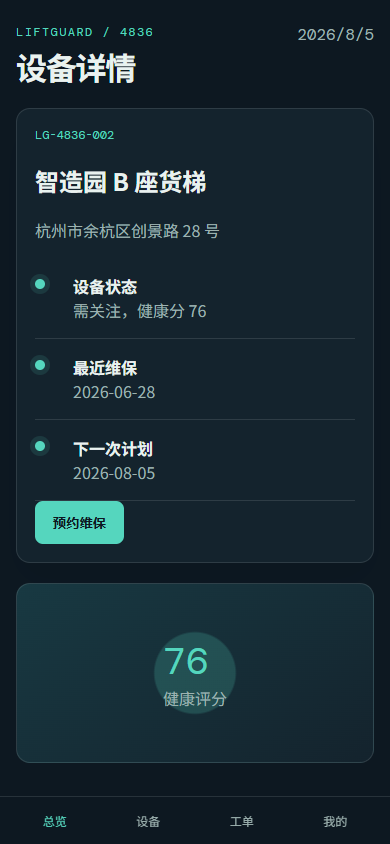Click the LIFTGUARD / 4836 breadcrumb
The width and height of the screenshot is (390, 844).
[85, 32]
